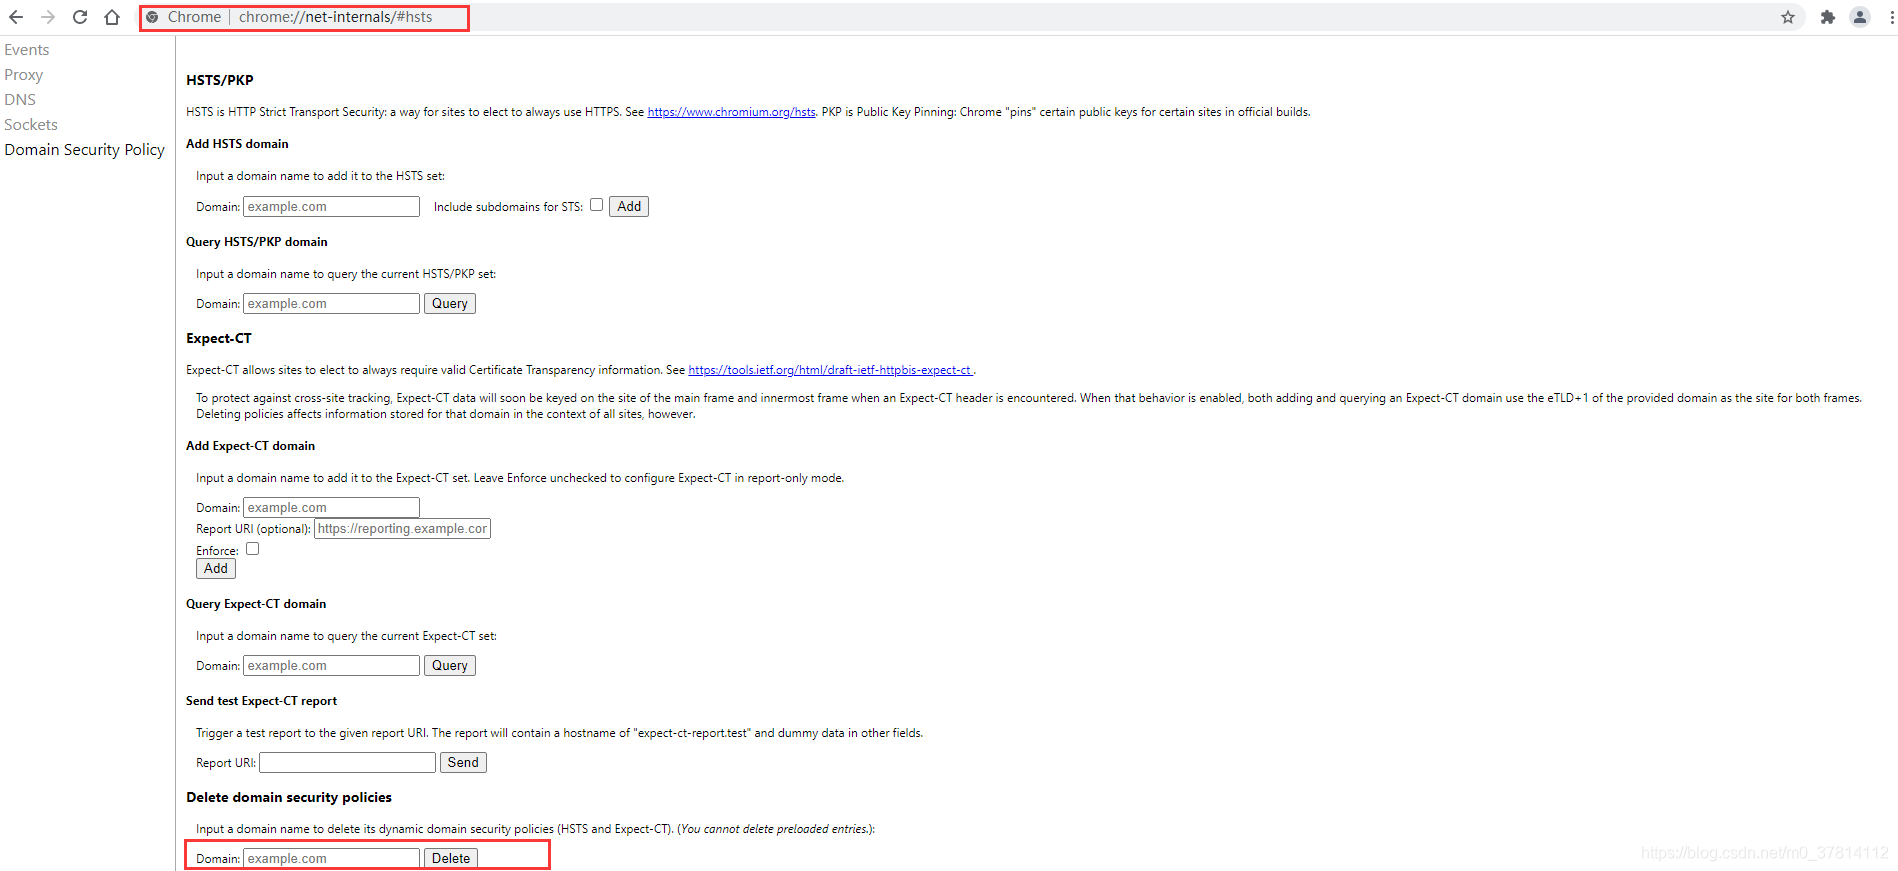This screenshot has width=1898, height=871.
Task: Focus the Query HSTS/PKP domain input
Action: [x=331, y=304]
